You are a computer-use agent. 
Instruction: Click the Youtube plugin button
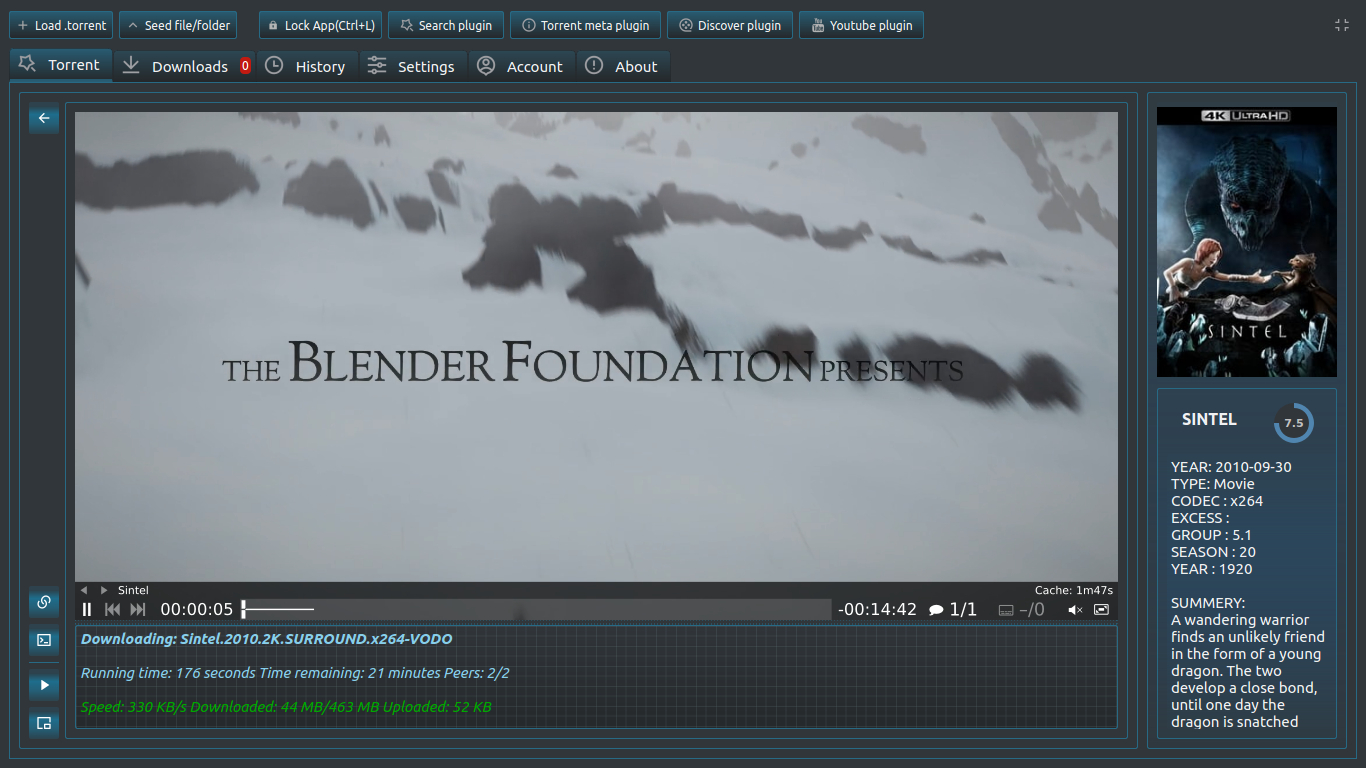point(861,25)
